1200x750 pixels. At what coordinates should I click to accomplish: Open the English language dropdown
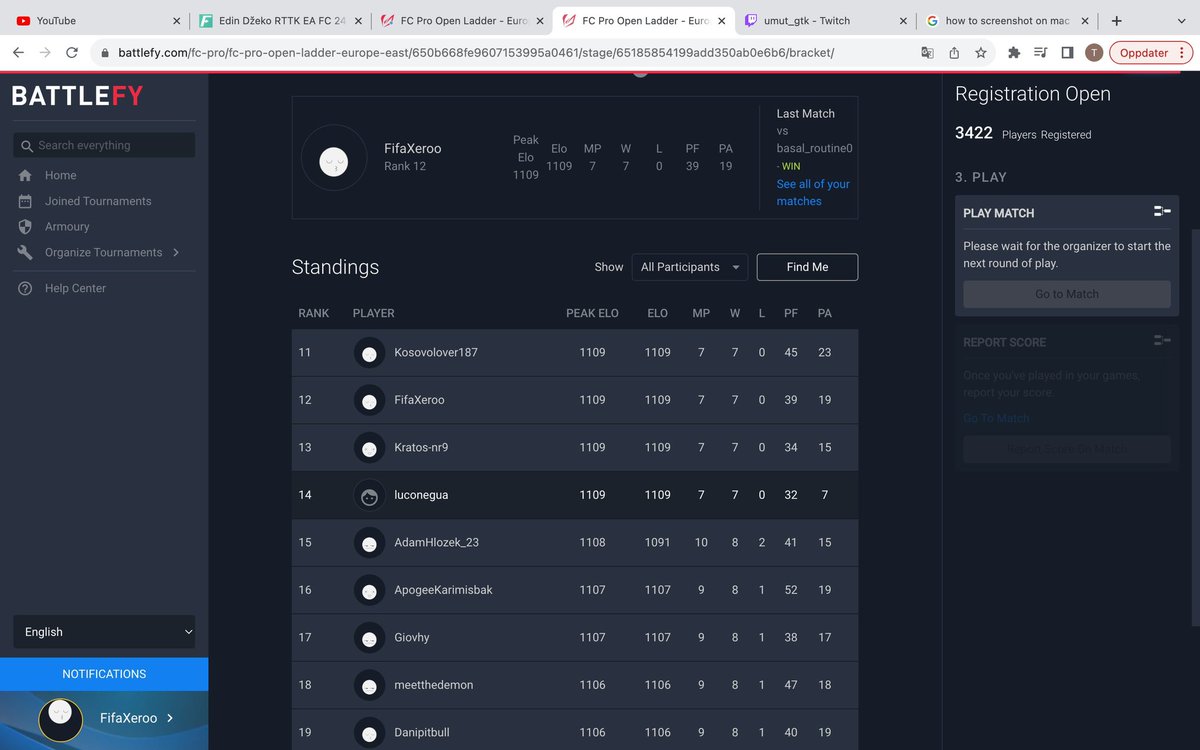point(104,632)
